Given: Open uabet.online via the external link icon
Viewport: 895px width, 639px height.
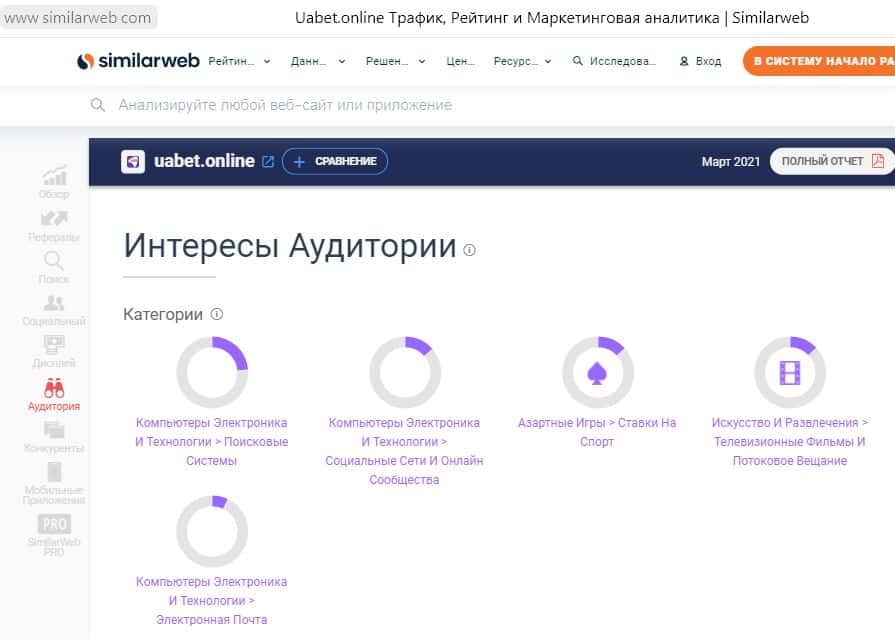Looking at the screenshot, I should (x=268, y=162).
